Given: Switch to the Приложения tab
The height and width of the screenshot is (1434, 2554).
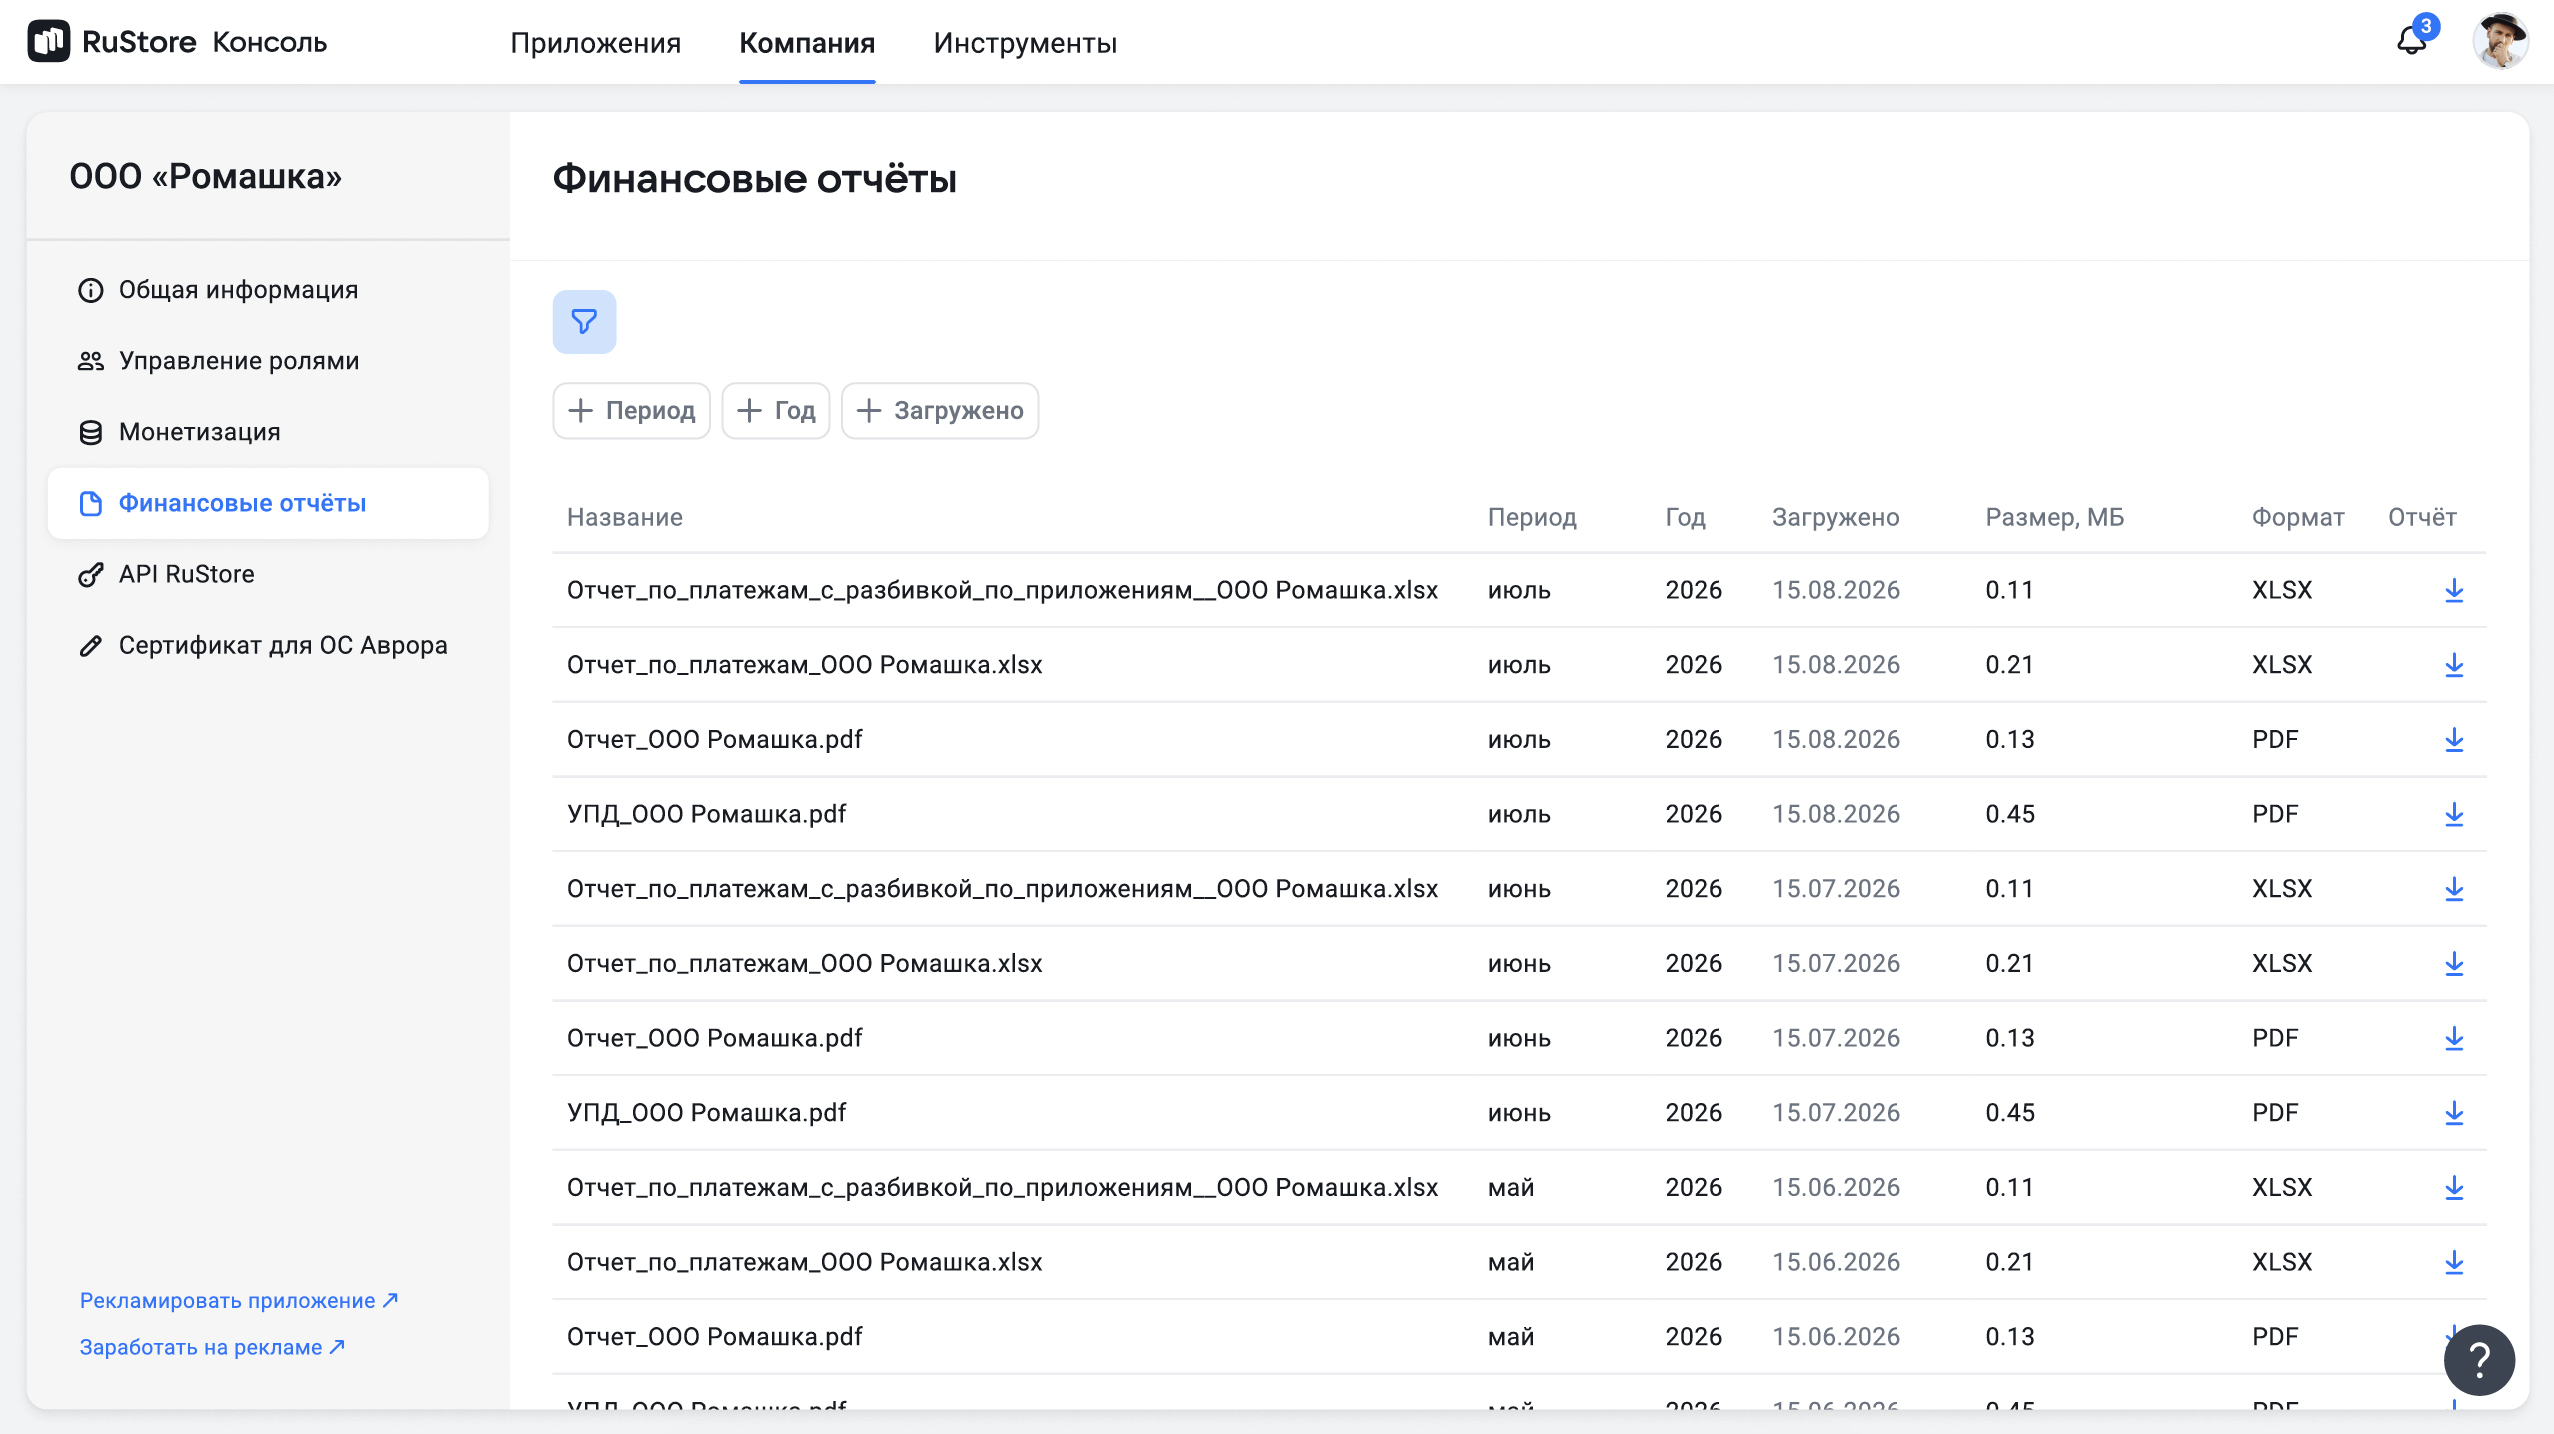Looking at the screenshot, I should coord(595,43).
